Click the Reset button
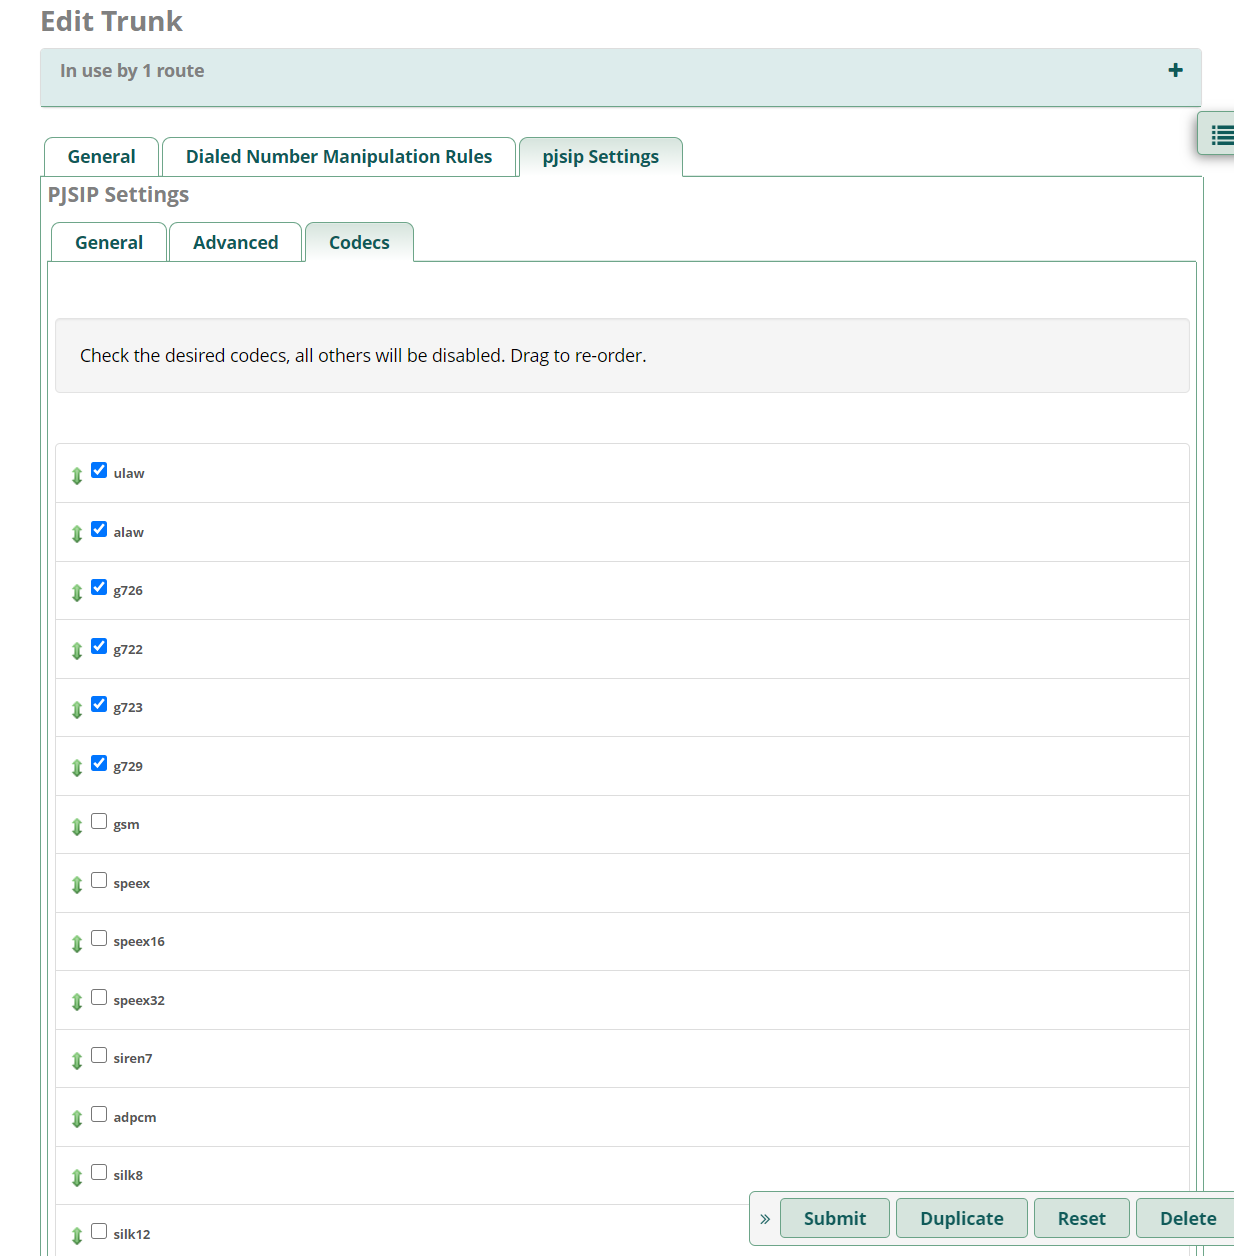 click(1082, 1218)
